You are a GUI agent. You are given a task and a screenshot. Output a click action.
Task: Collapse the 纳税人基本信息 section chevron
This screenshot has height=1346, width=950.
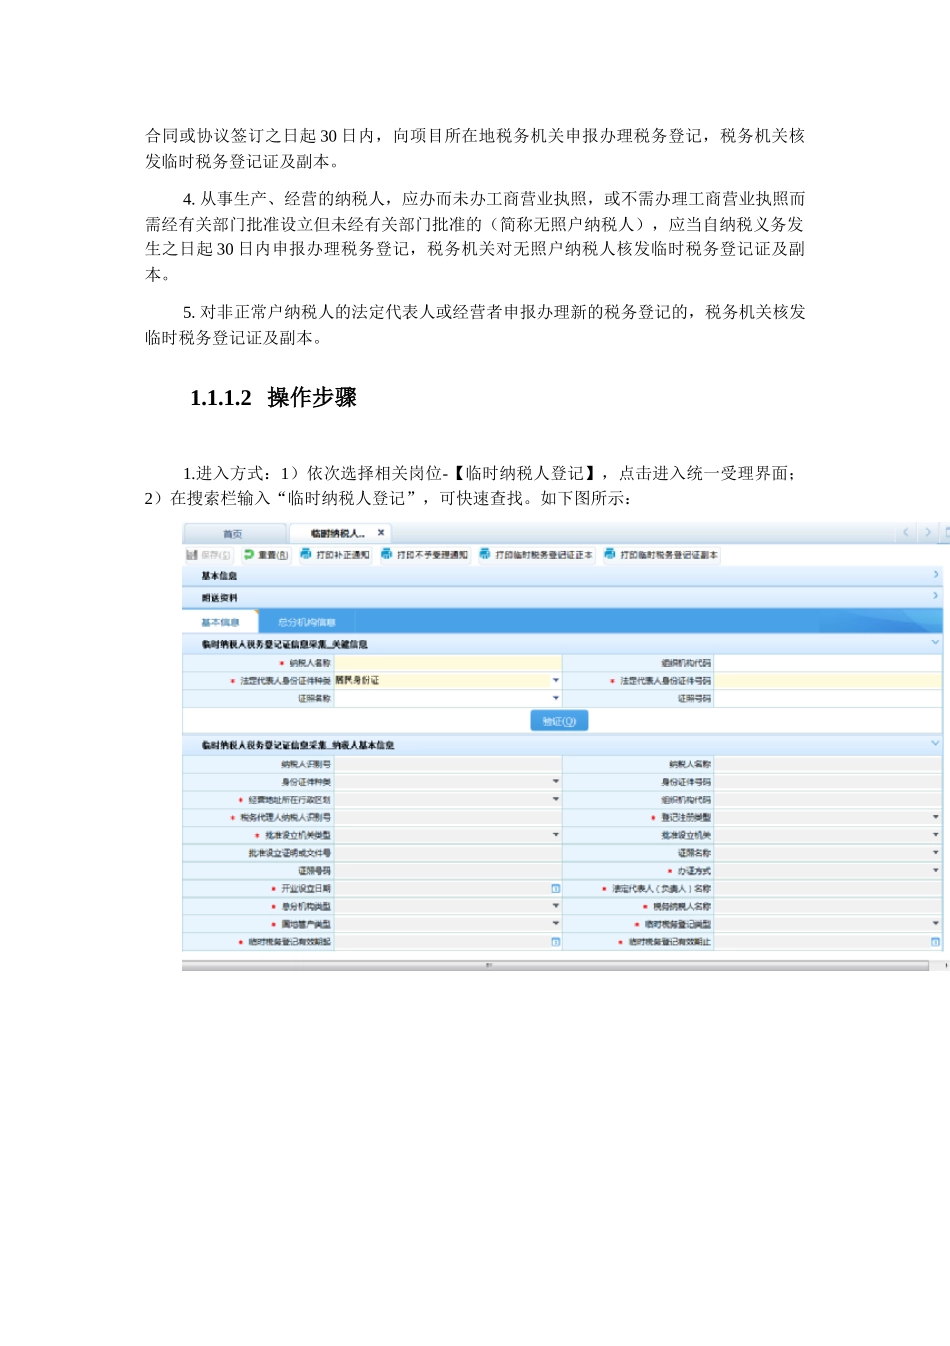[936, 744]
